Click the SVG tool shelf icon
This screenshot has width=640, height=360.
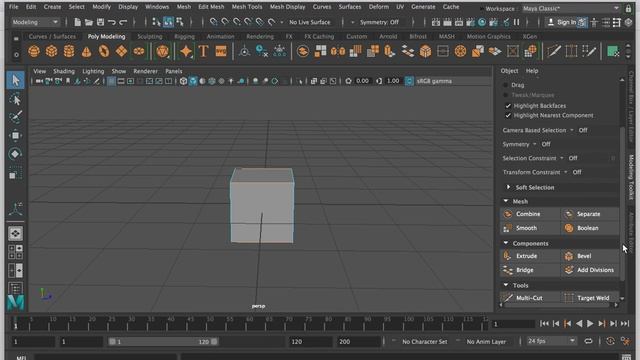(221, 51)
